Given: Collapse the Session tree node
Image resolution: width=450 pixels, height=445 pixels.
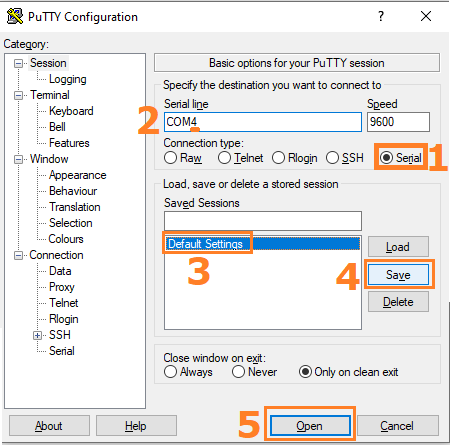Looking at the screenshot, I should click(x=18, y=63).
